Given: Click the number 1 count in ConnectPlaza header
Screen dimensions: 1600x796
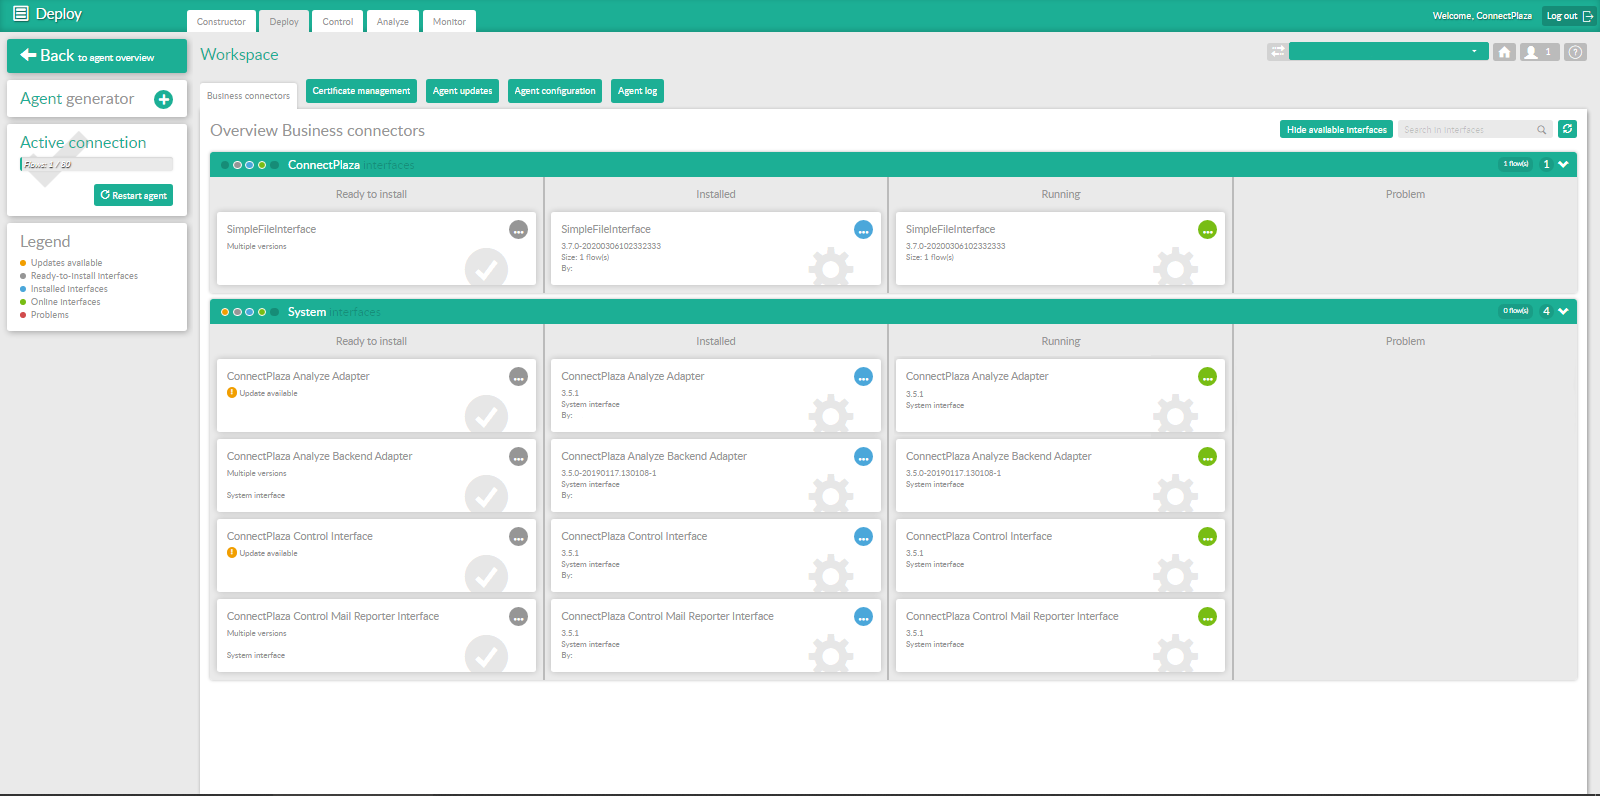Looking at the screenshot, I should pos(1546,164).
